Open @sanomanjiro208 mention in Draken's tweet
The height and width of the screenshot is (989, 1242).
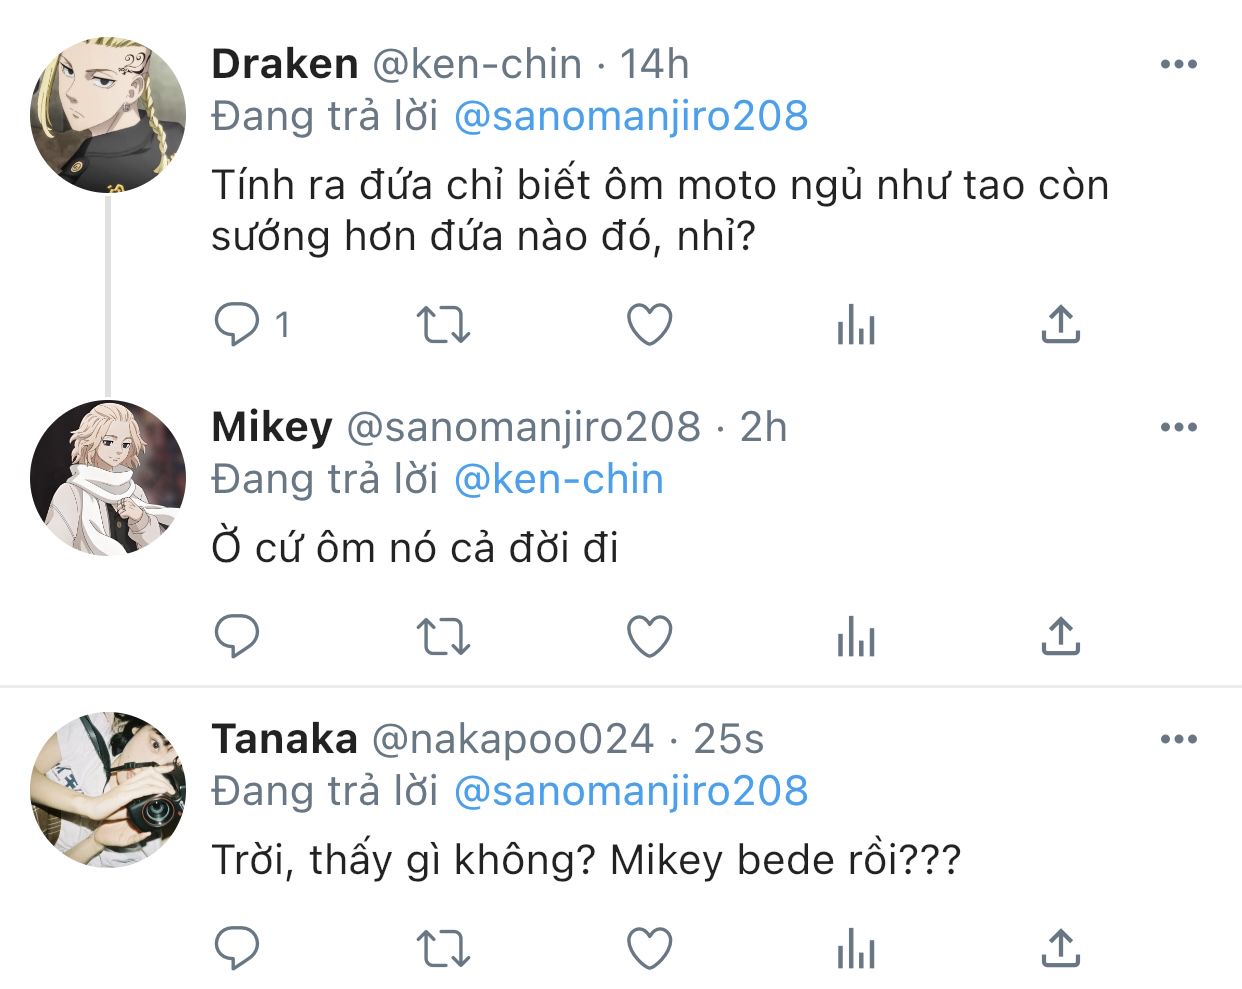(x=630, y=117)
